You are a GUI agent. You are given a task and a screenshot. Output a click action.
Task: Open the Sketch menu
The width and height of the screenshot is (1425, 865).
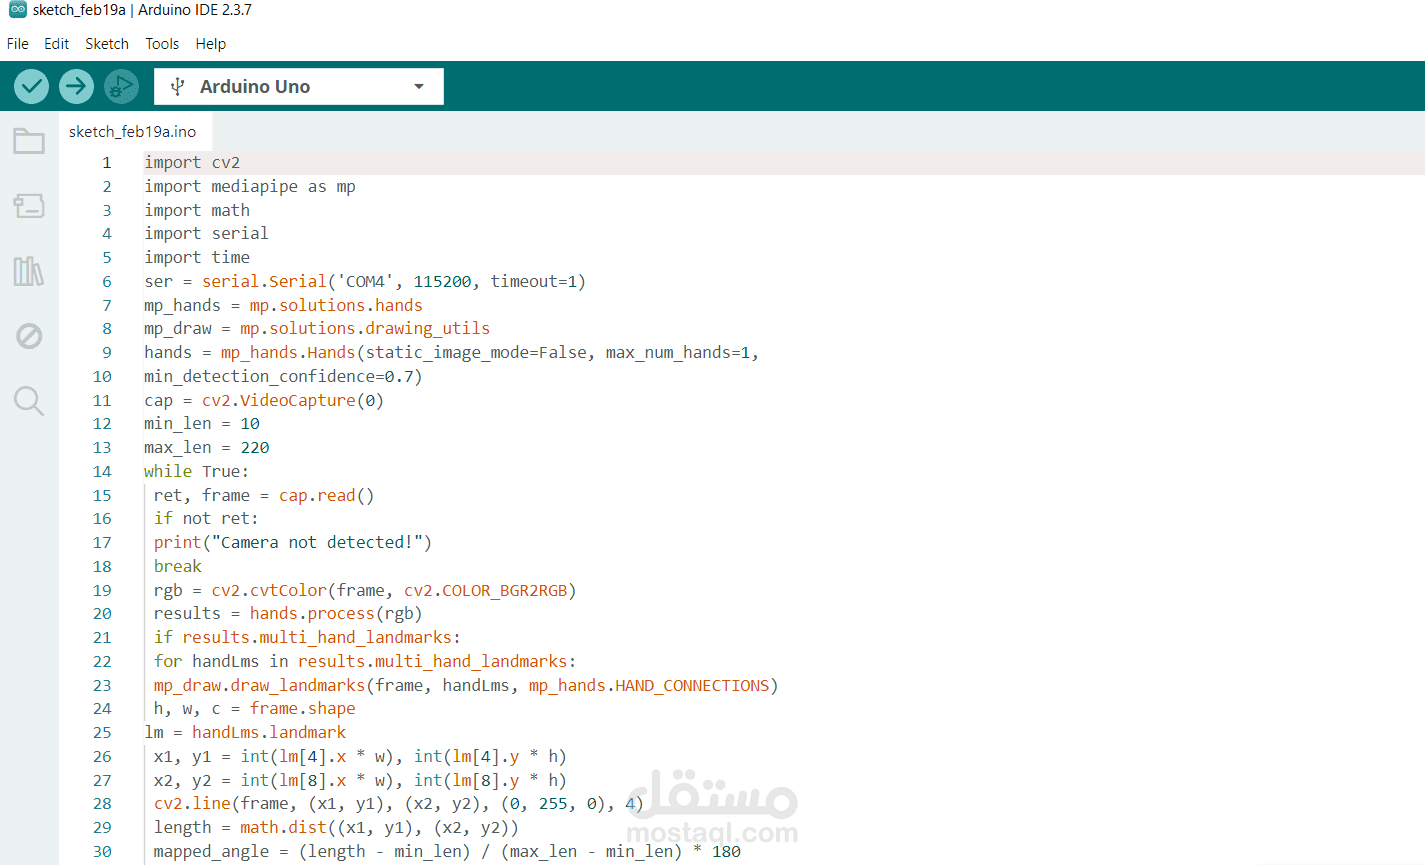107,44
